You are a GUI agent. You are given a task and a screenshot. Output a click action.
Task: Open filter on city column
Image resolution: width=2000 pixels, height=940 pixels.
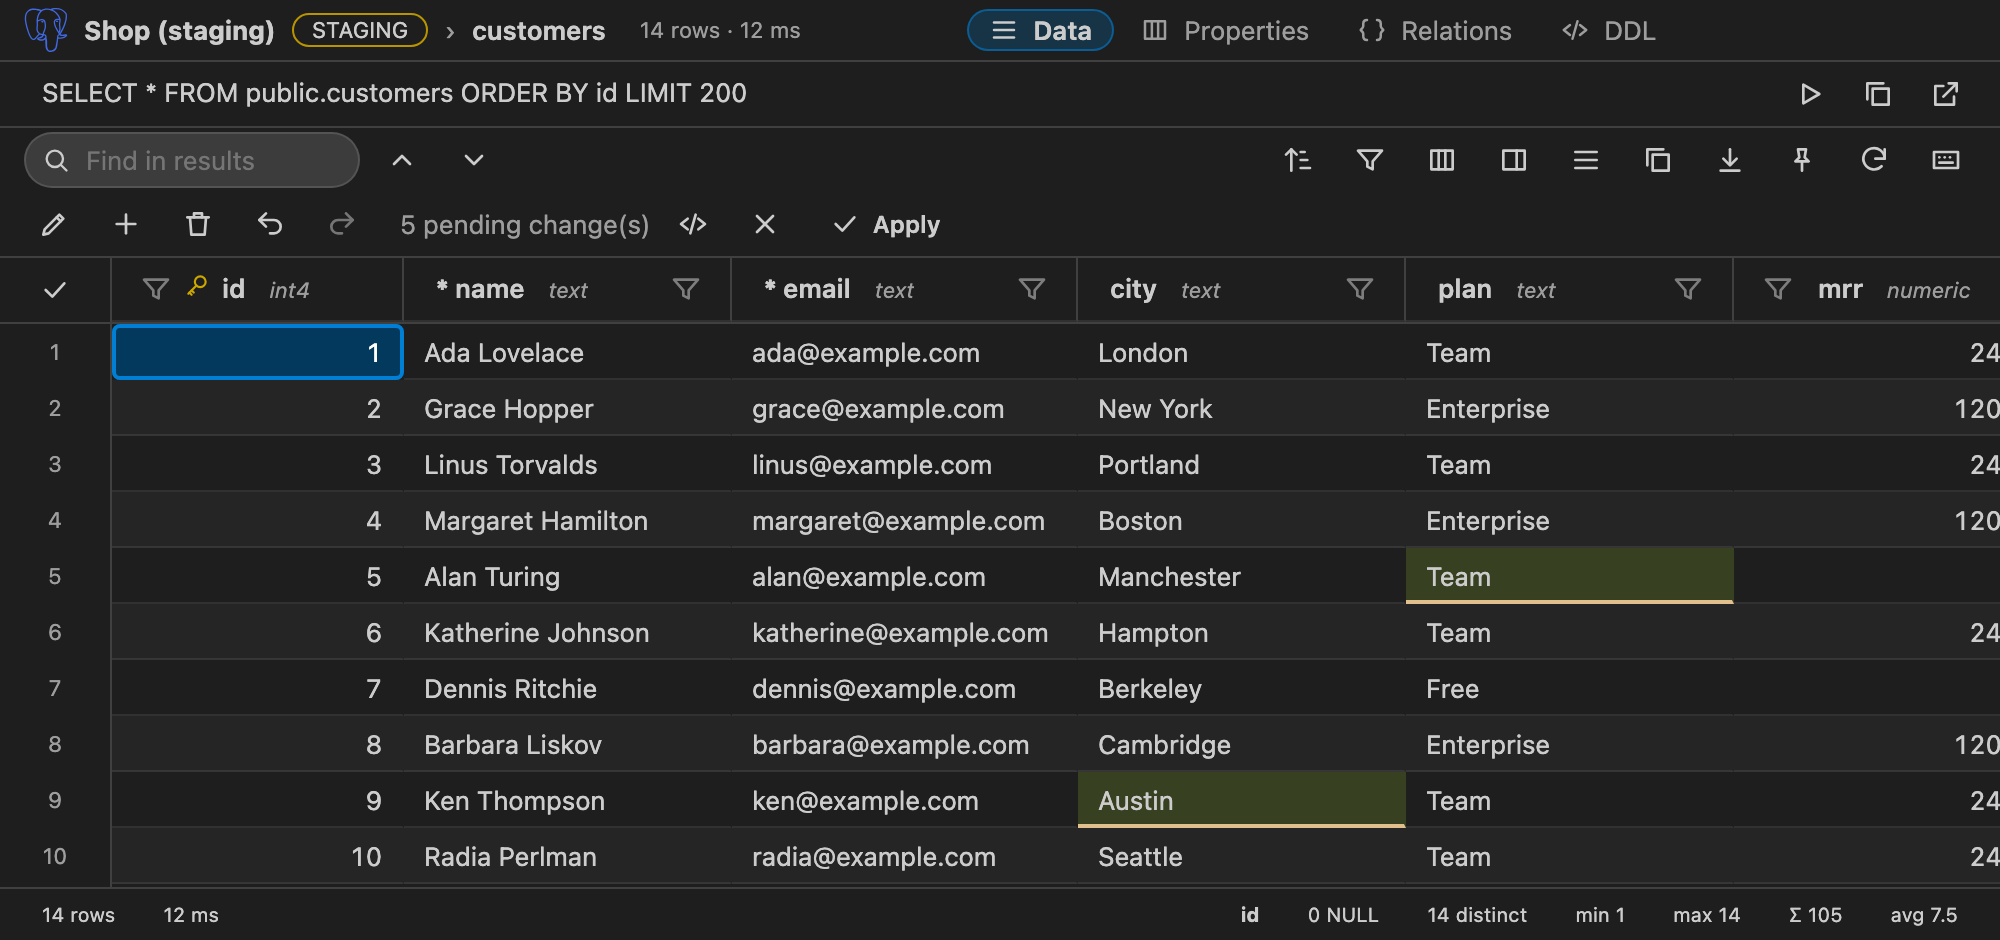click(1360, 289)
